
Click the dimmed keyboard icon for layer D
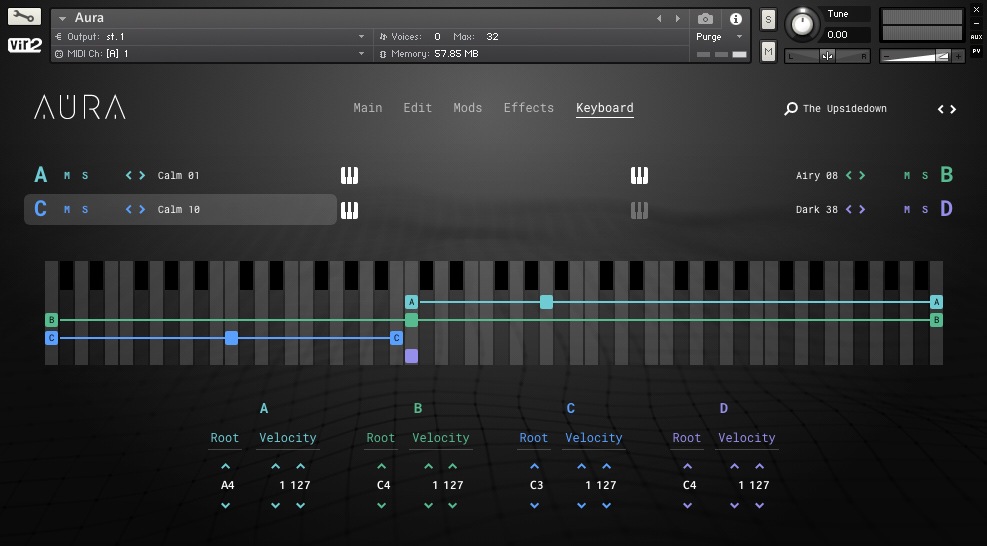[639, 210]
